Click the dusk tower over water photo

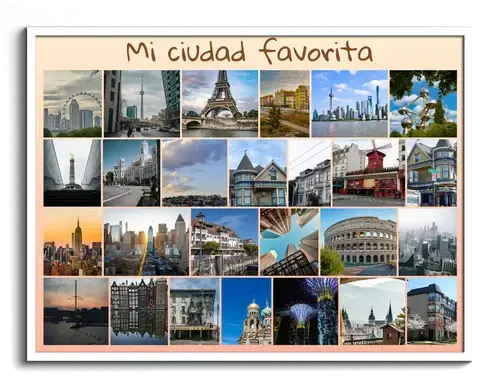click(76, 311)
